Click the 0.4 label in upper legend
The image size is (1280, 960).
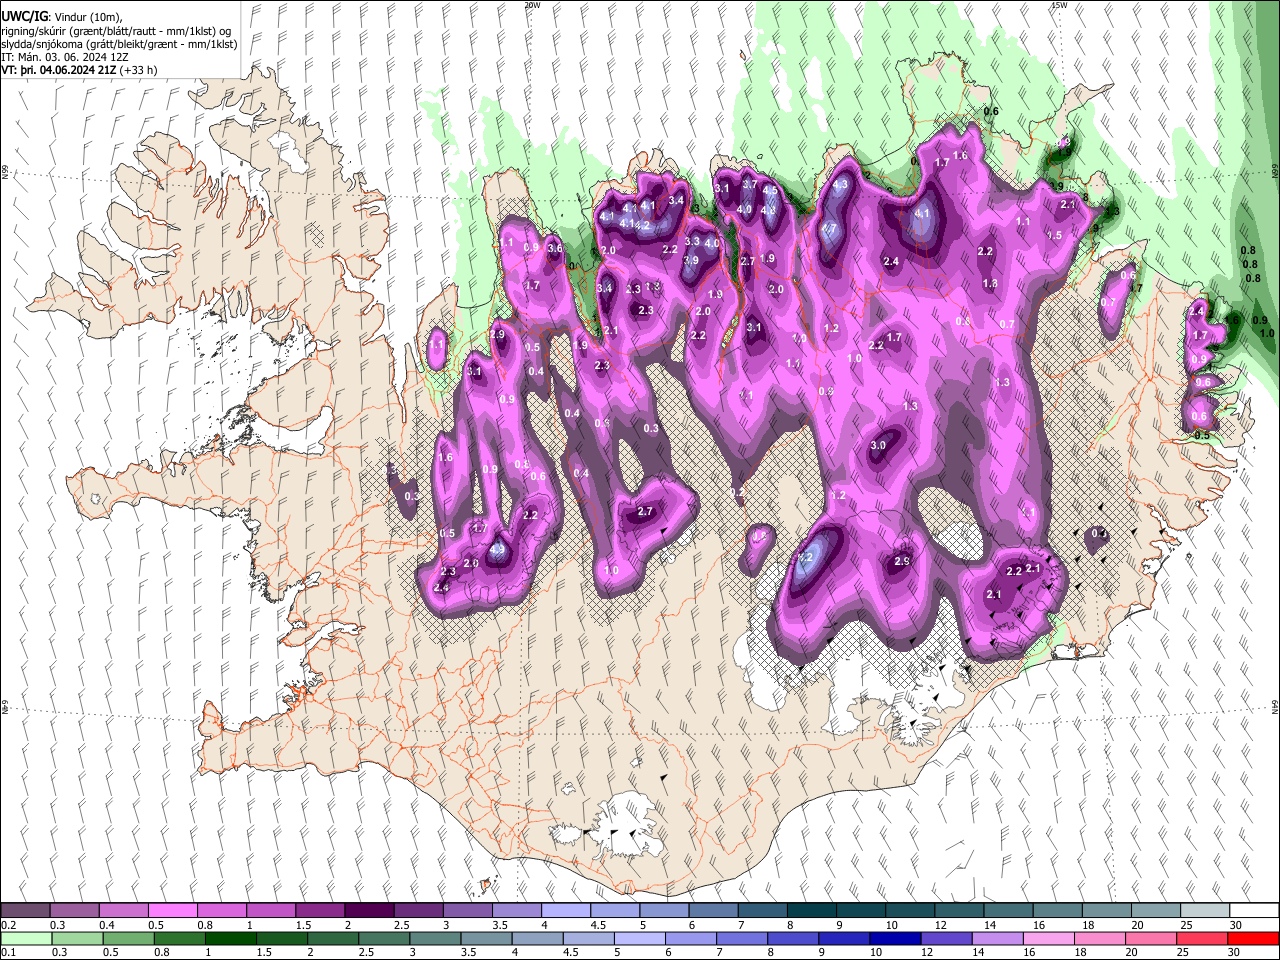[x=107, y=925]
